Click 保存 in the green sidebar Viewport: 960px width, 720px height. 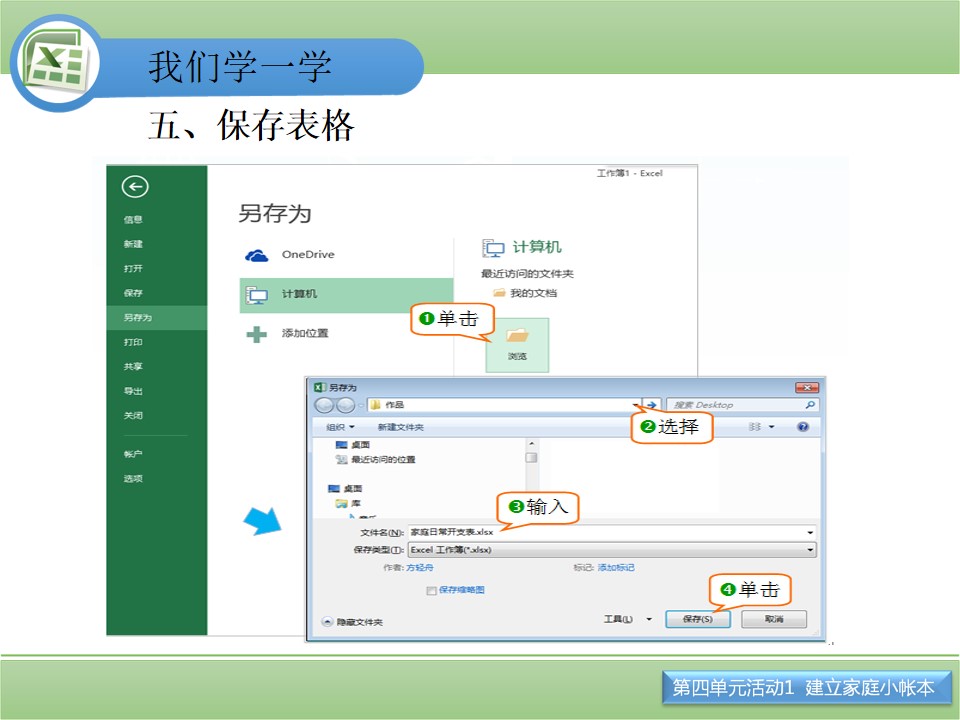click(133, 293)
